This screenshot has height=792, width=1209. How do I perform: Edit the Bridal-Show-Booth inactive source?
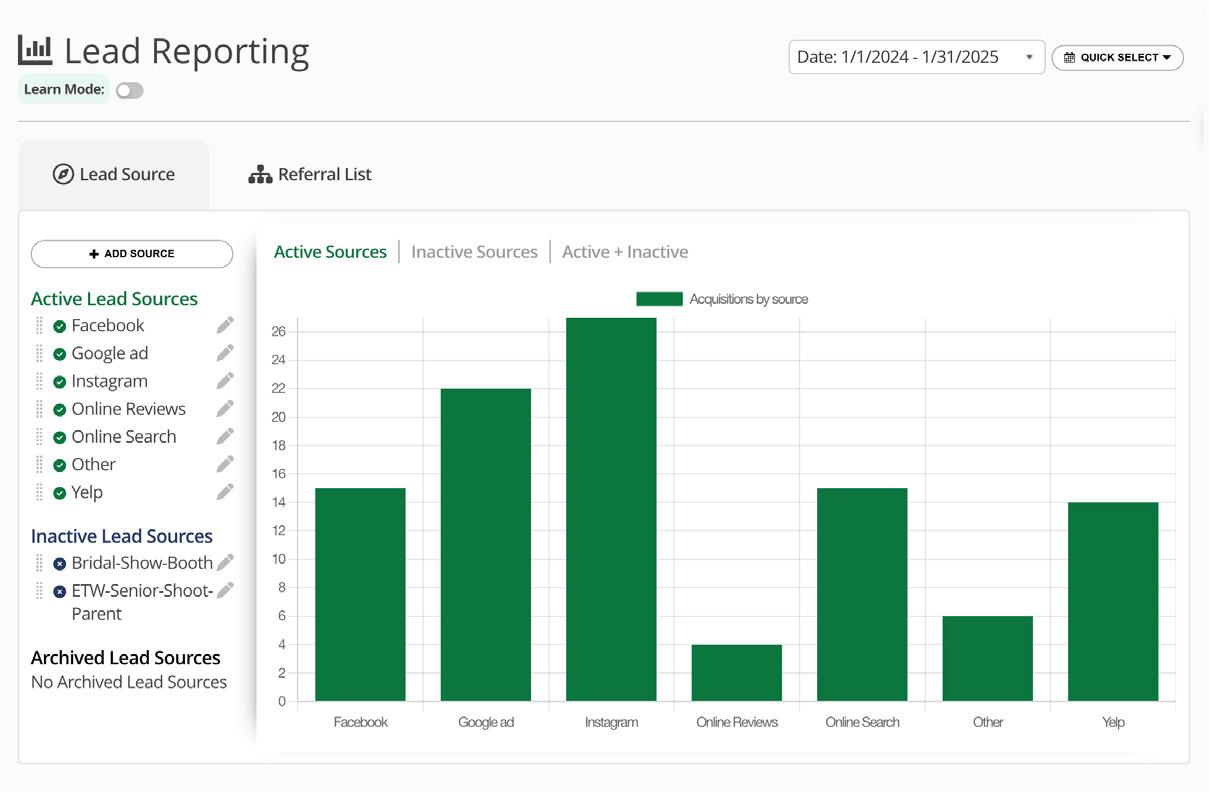point(225,563)
